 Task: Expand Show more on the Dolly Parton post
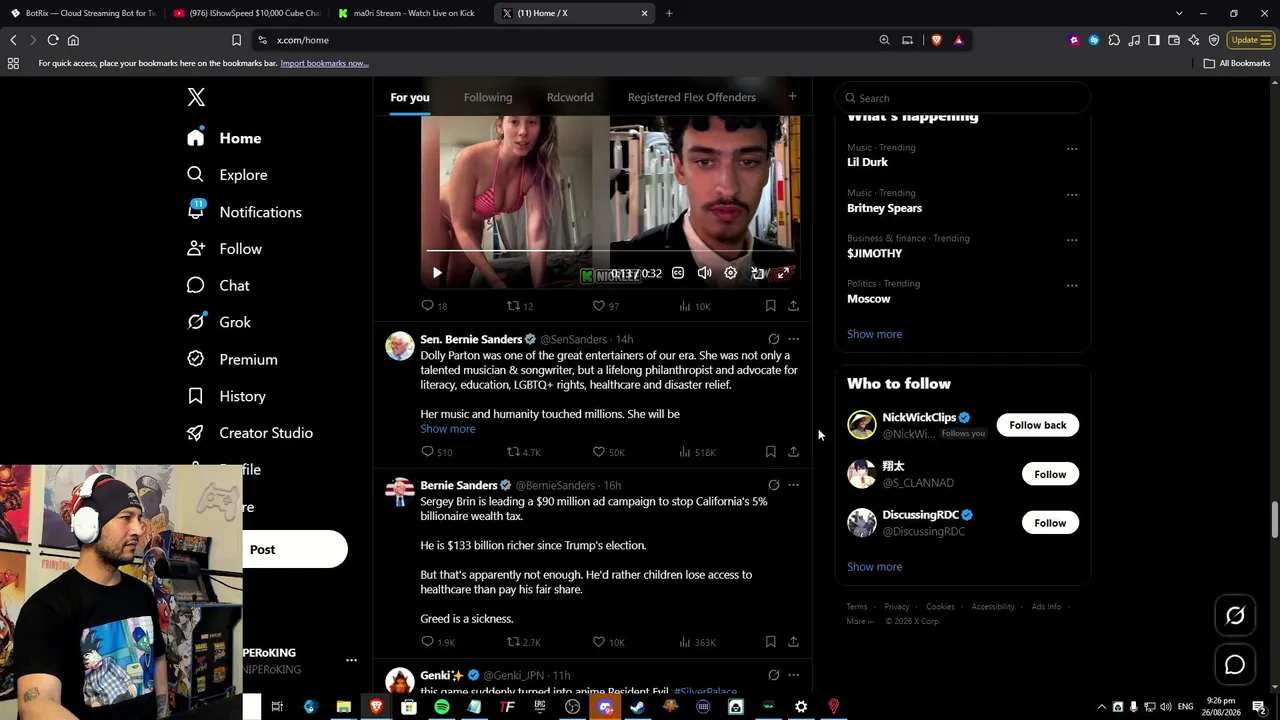448,429
